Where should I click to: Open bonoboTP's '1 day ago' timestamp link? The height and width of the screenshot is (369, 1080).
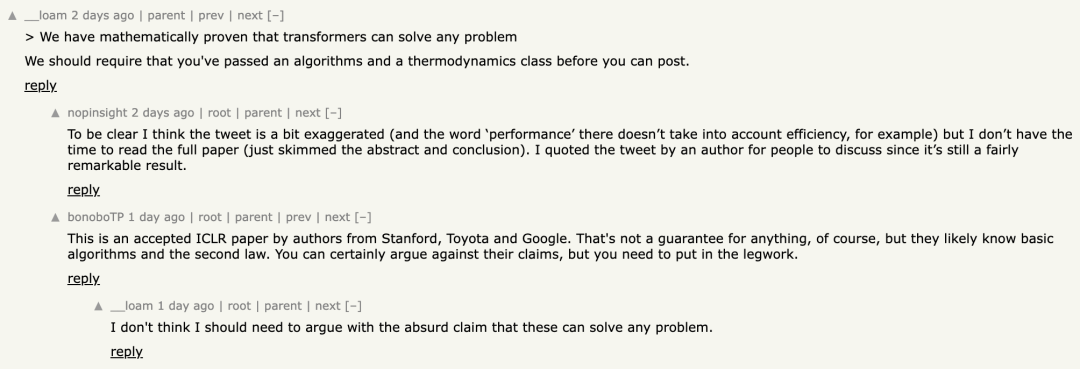pos(156,217)
